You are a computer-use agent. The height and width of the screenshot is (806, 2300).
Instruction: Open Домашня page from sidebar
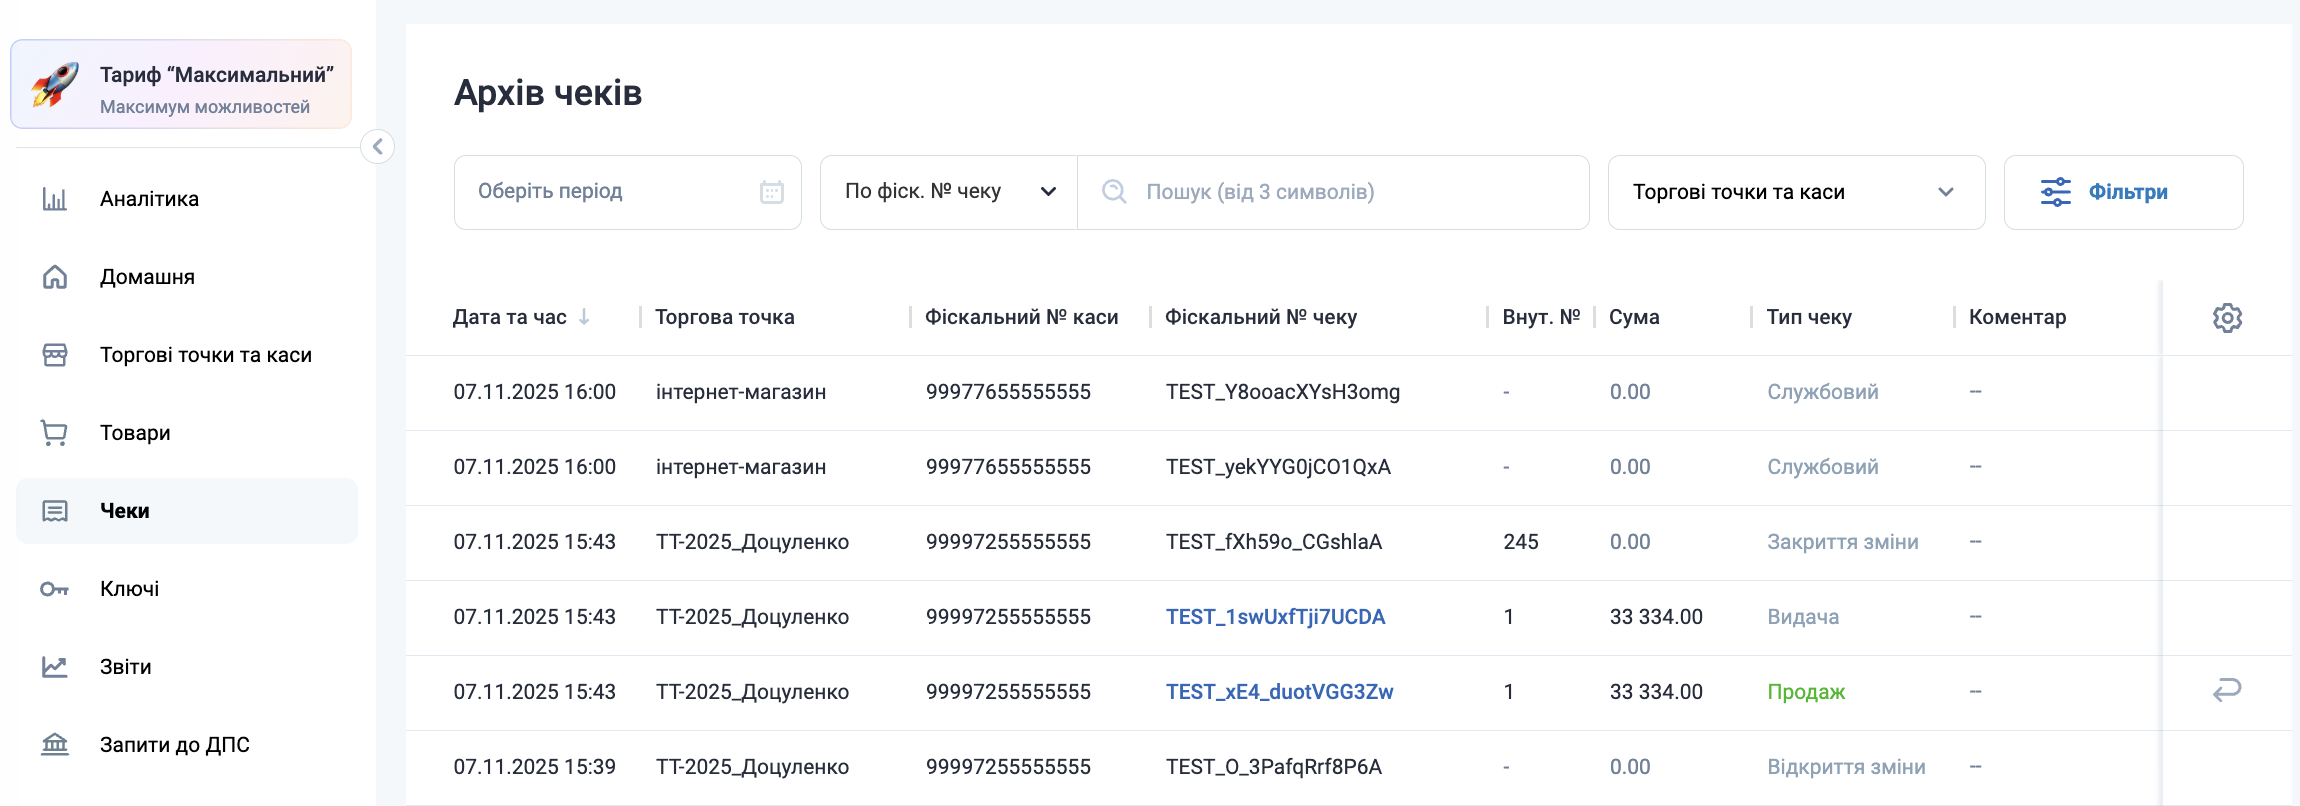coord(147,277)
